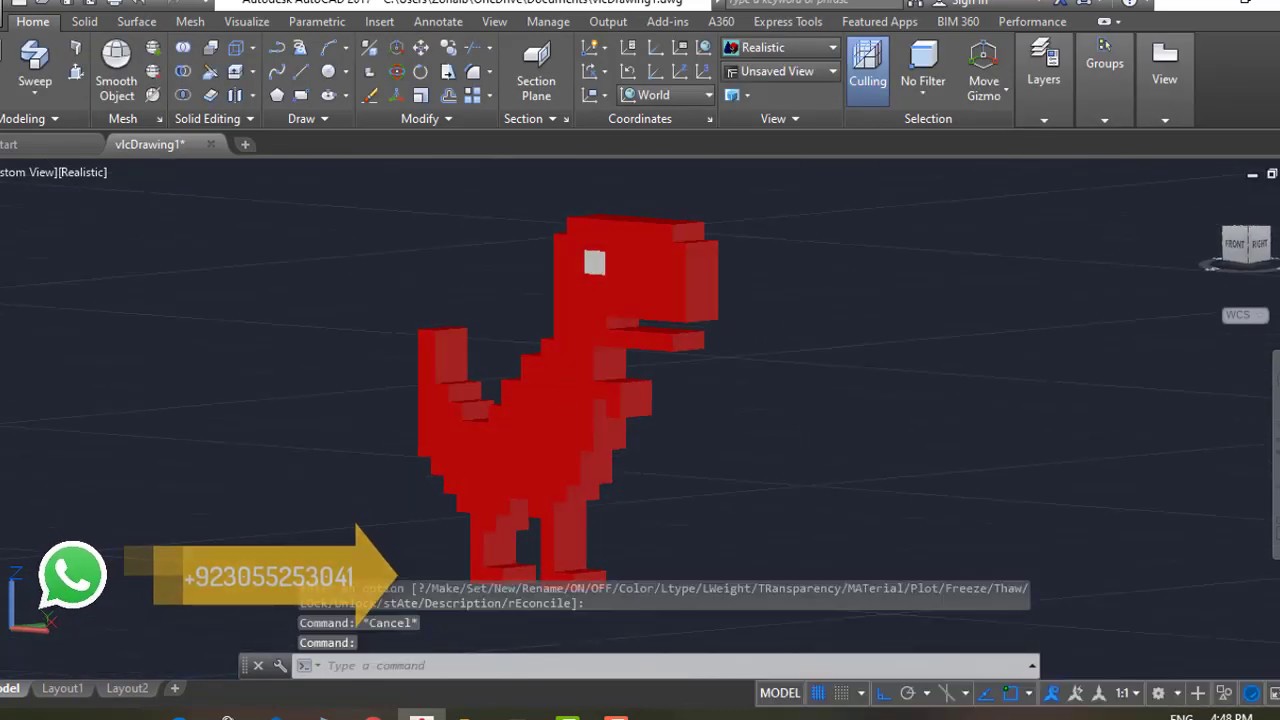Toggle 2D object snap in status bar
This screenshot has height=720, width=1280.
[1011, 693]
